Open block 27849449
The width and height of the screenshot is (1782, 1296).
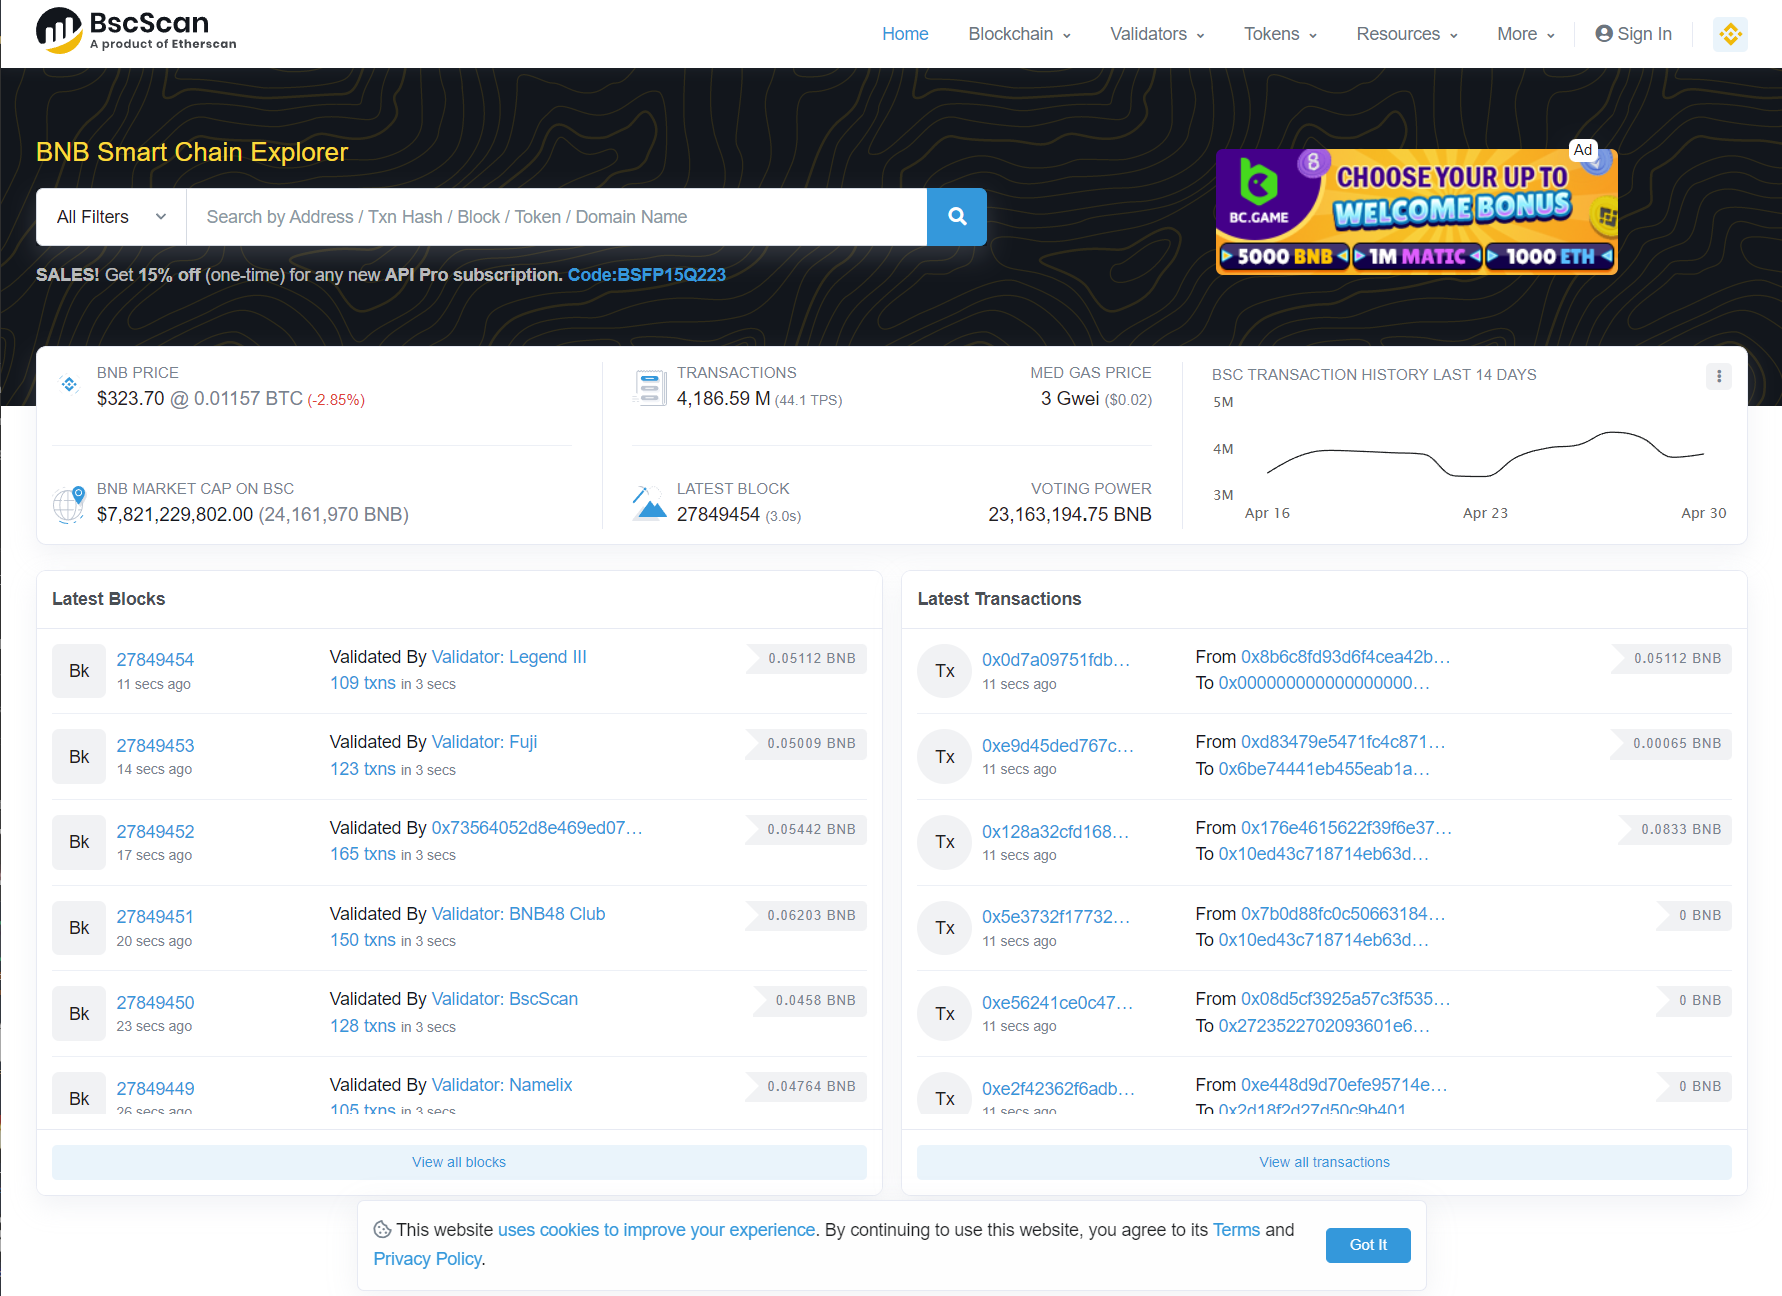pos(155,1089)
